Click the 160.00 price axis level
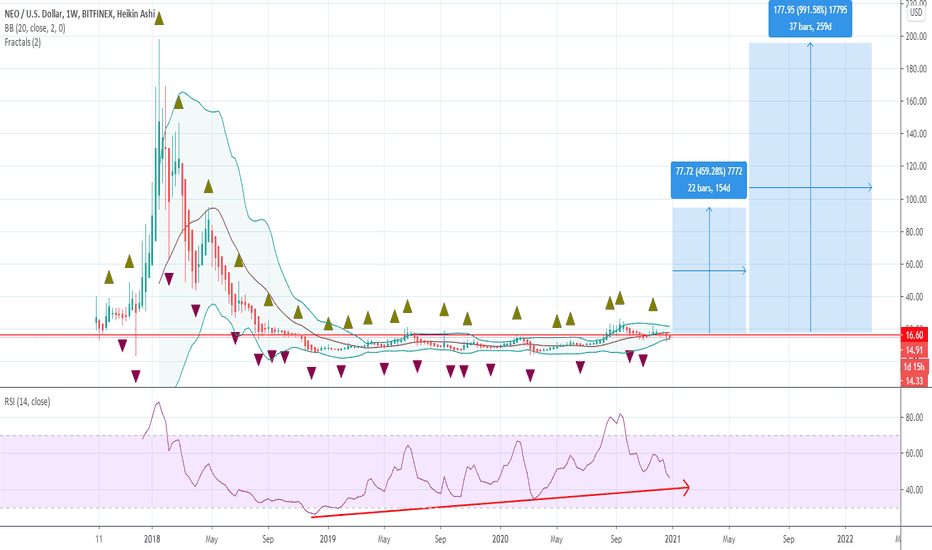The image size is (932, 550). pos(915,102)
